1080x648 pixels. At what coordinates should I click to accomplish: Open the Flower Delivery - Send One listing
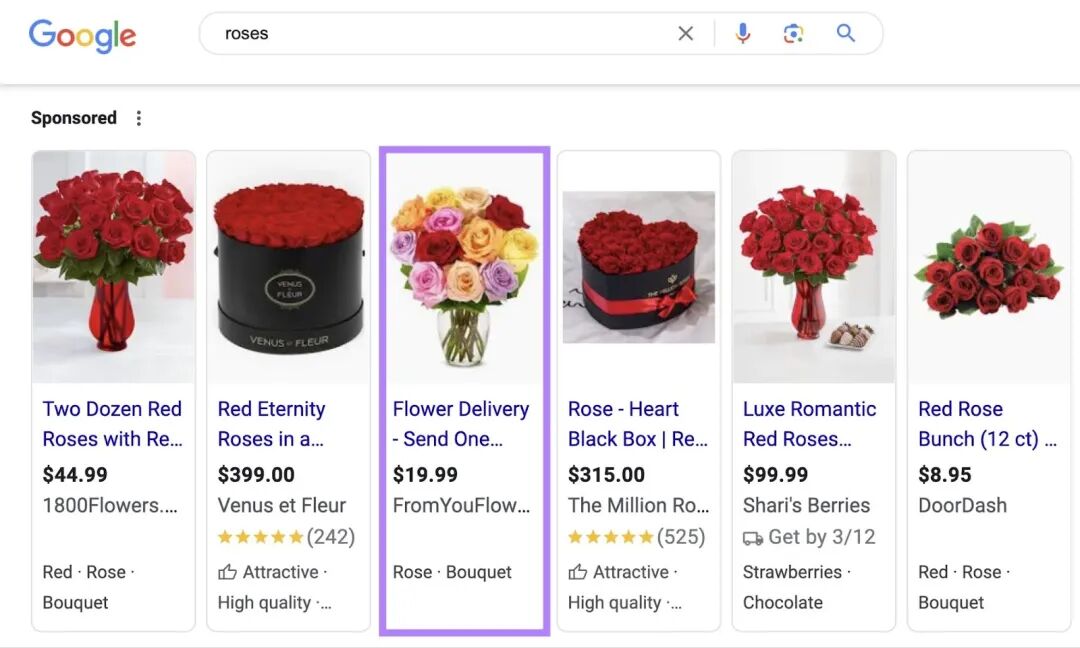pos(461,424)
